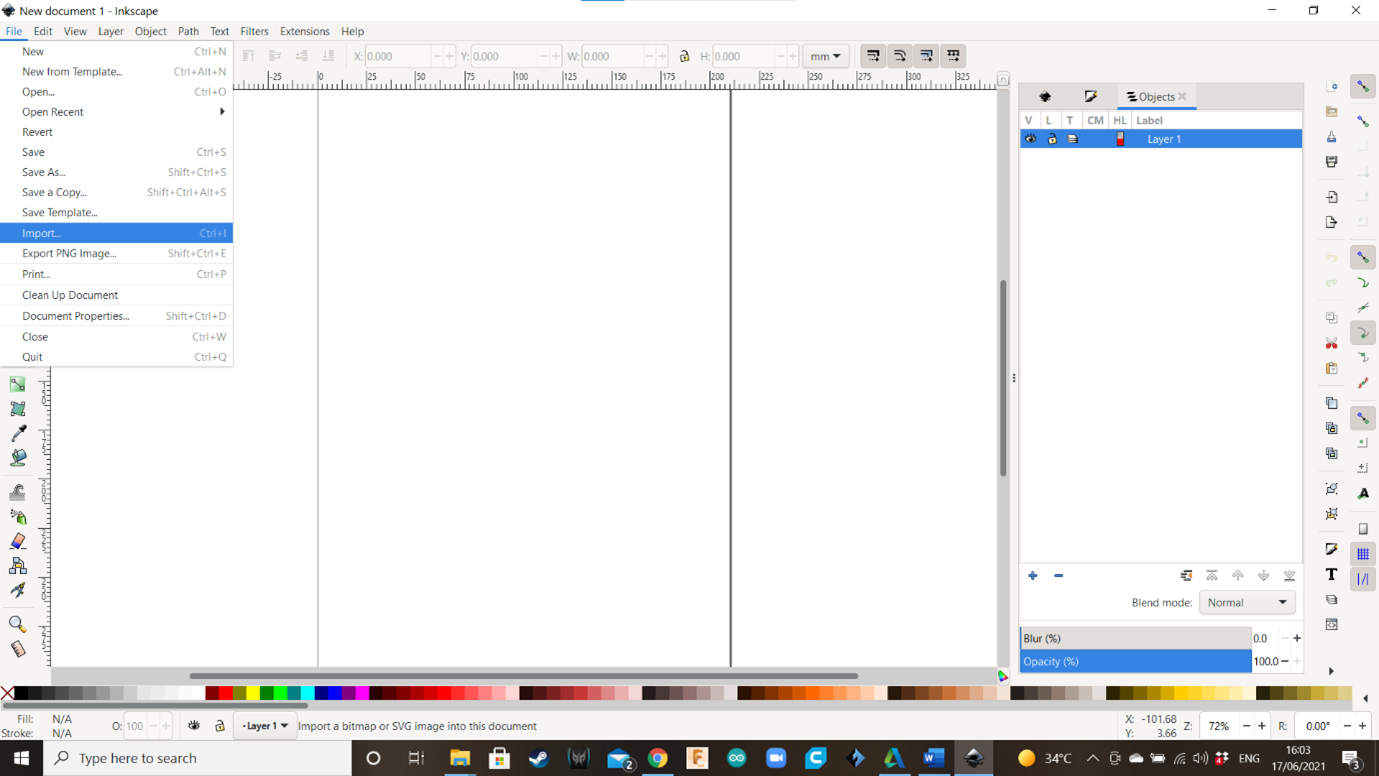This screenshot has height=776, width=1379.
Task: Select the Tweak tool wave icon
Action: coord(17,493)
